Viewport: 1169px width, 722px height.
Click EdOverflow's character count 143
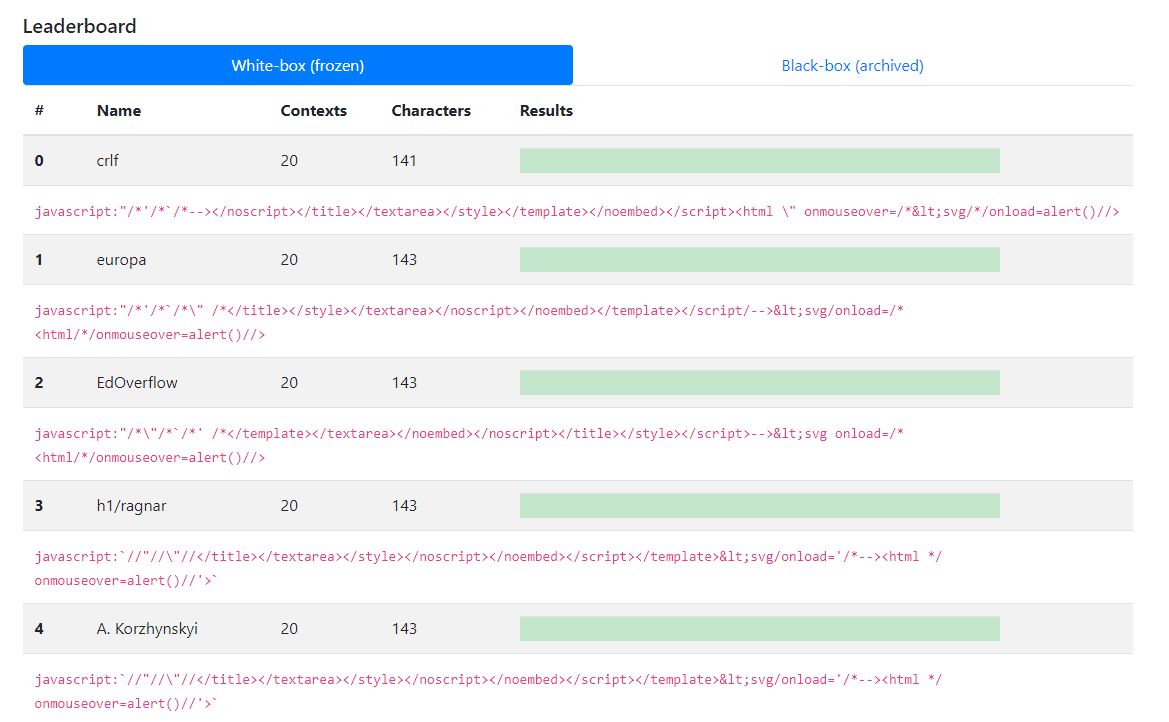pyautogui.click(x=404, y=383)
